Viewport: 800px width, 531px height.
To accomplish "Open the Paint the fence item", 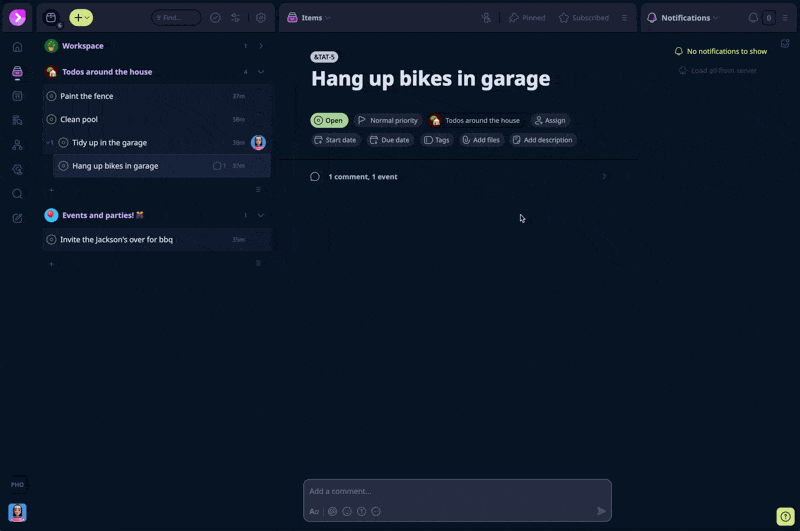I will 158,96.
